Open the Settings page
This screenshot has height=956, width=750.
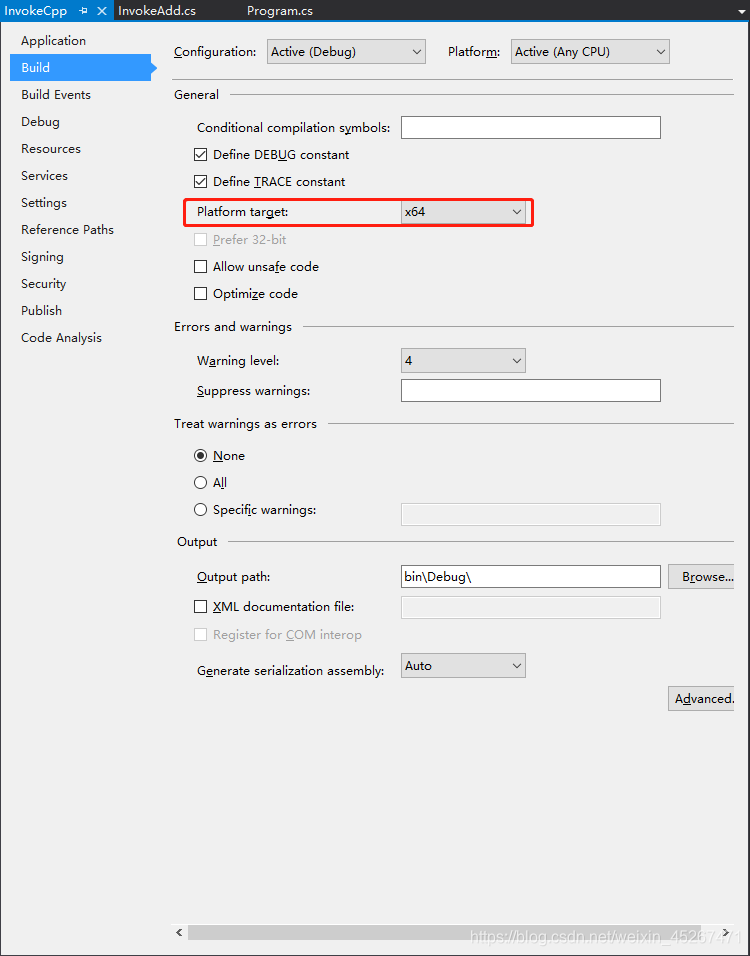pyautogui.click(x=44, y=202)
